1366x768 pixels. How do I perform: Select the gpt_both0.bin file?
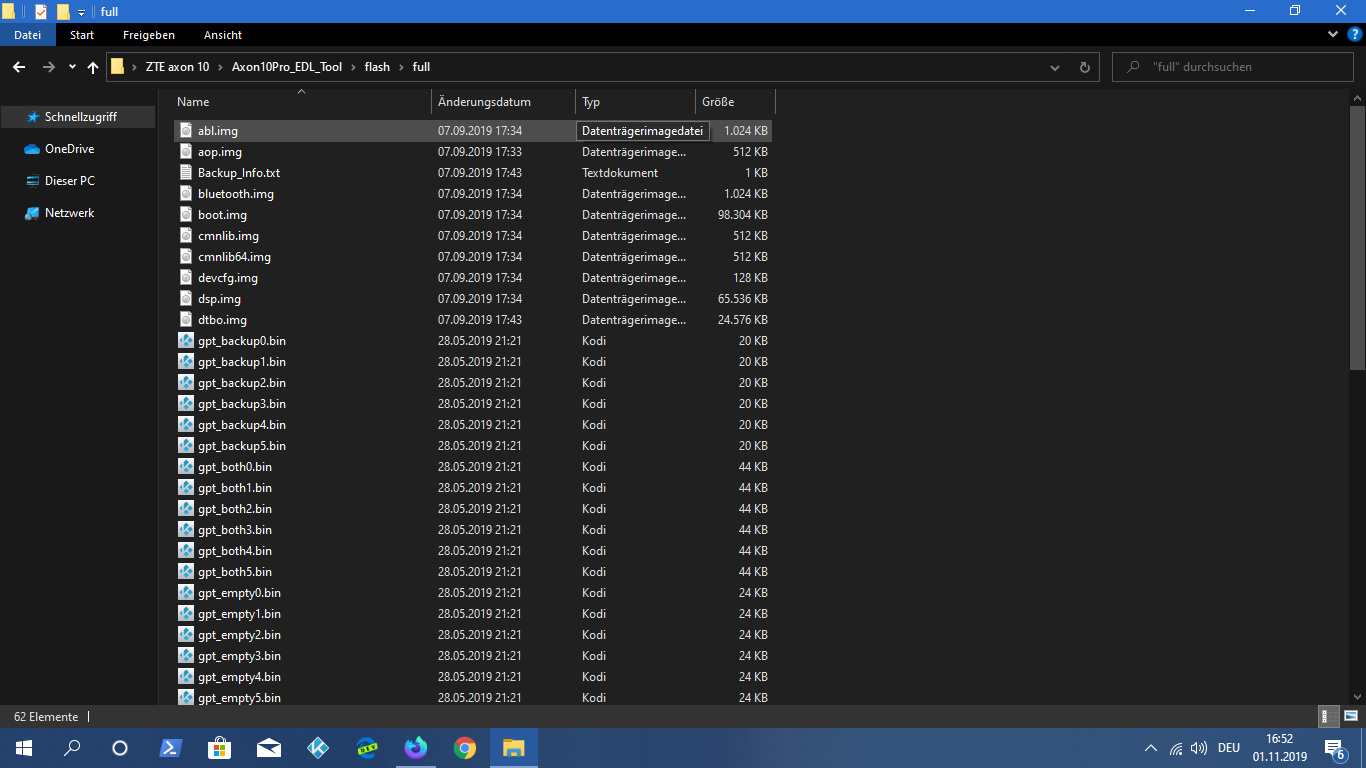pyautogui.click(x=234, y=467)
